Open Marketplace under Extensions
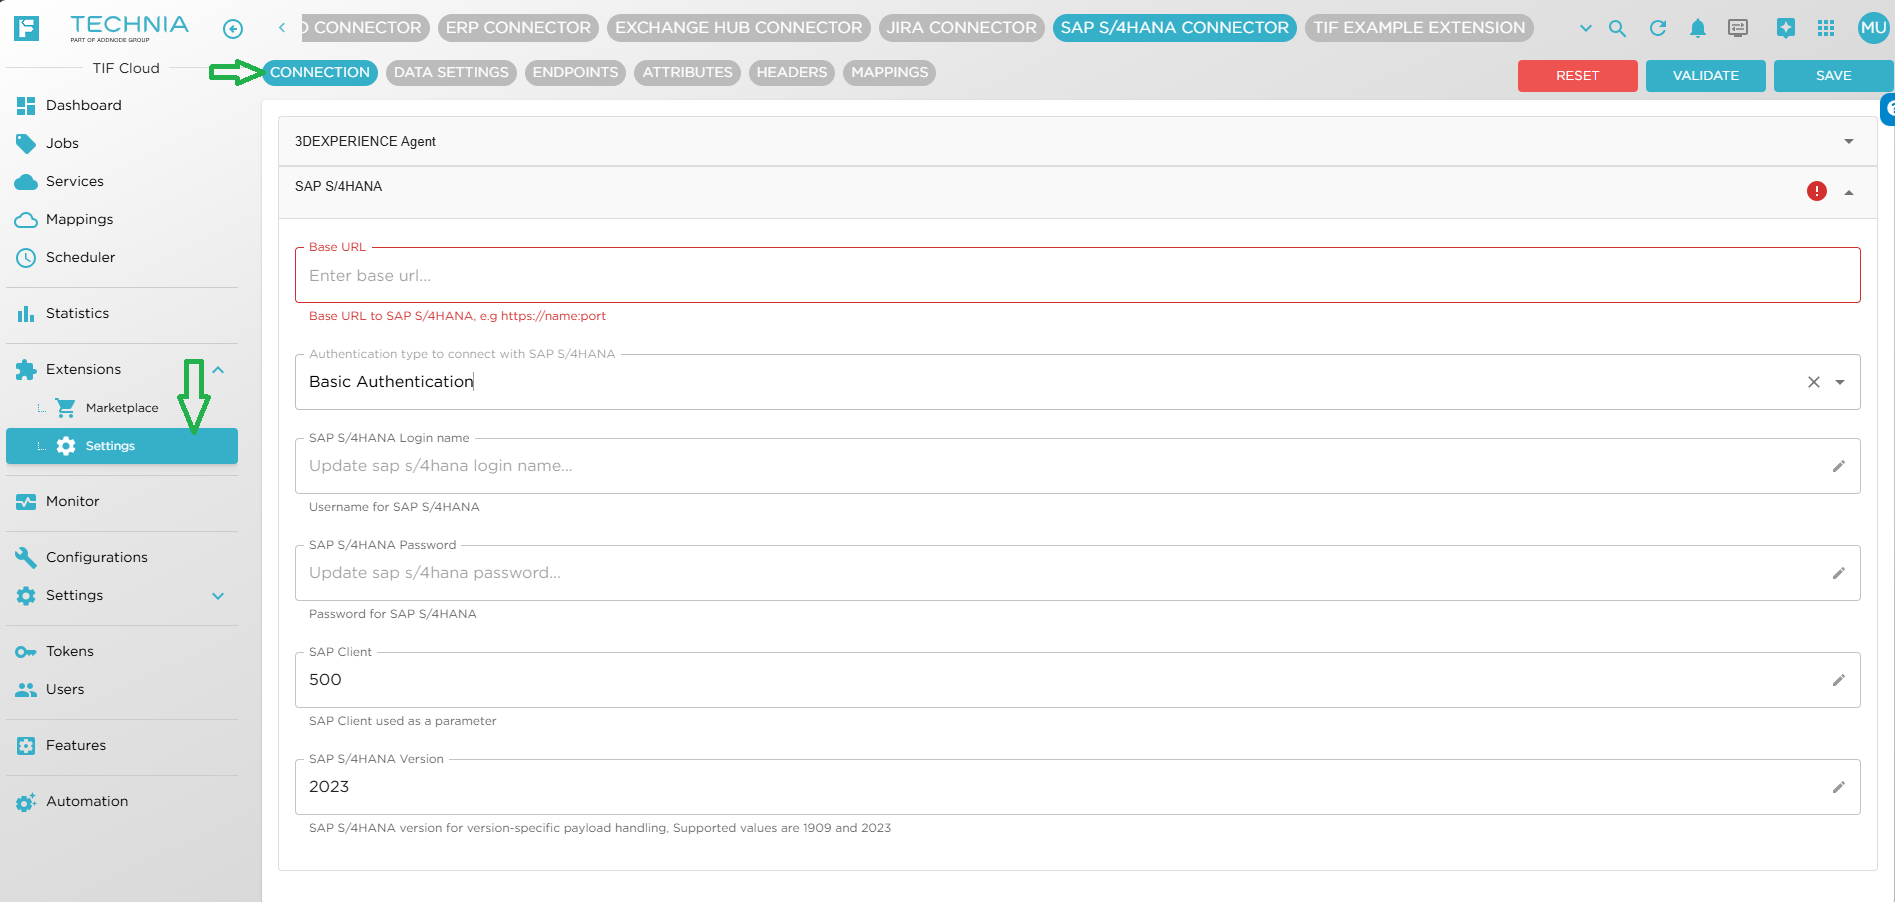 pyautogui.click(x=121, y=408)
